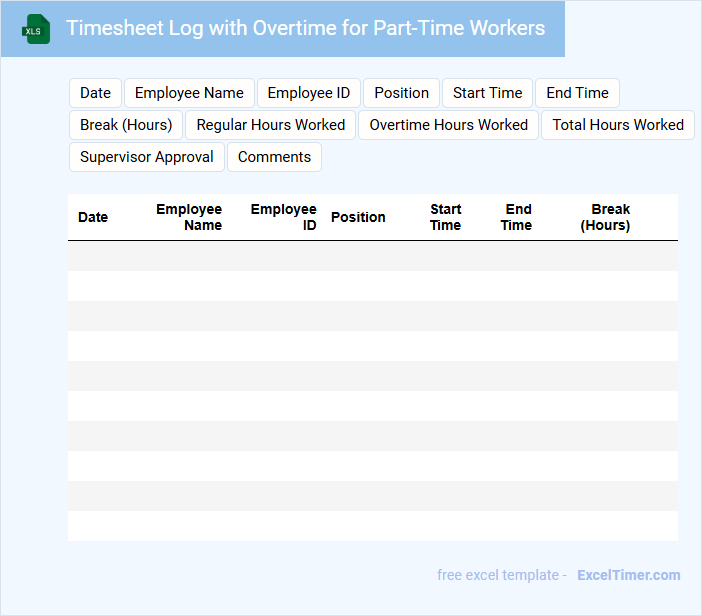Viewport: 702px width, 616px height.
Task: Click the Start Time table column header
Action: [x=445, y=217]
